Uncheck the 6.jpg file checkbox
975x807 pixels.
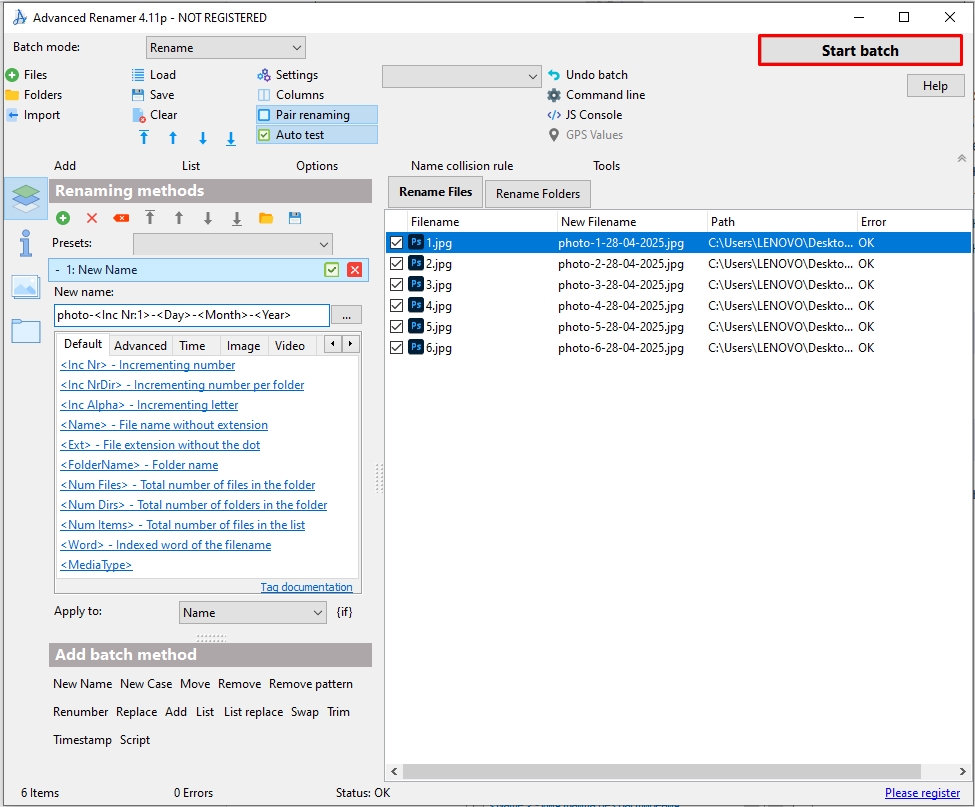coord(396,348)
